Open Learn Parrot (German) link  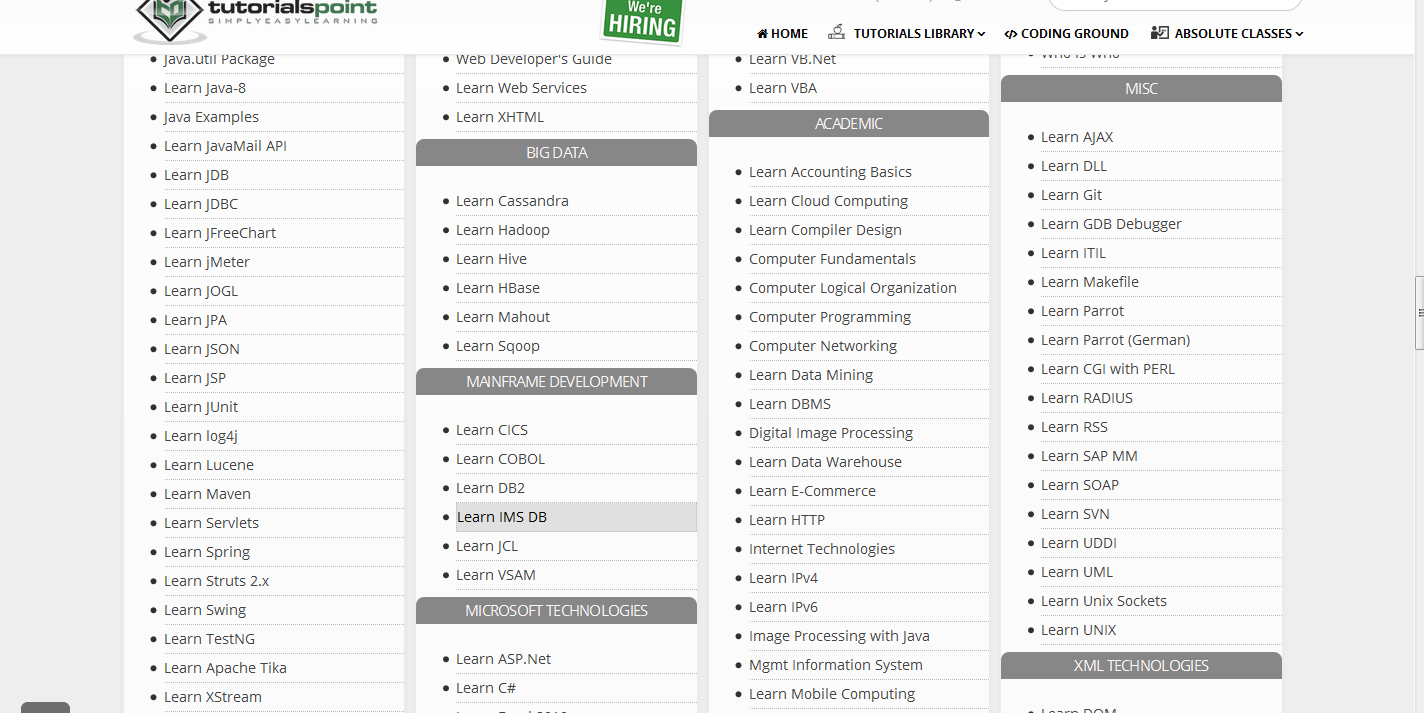pyautogui.click(x=1115, y=340)
